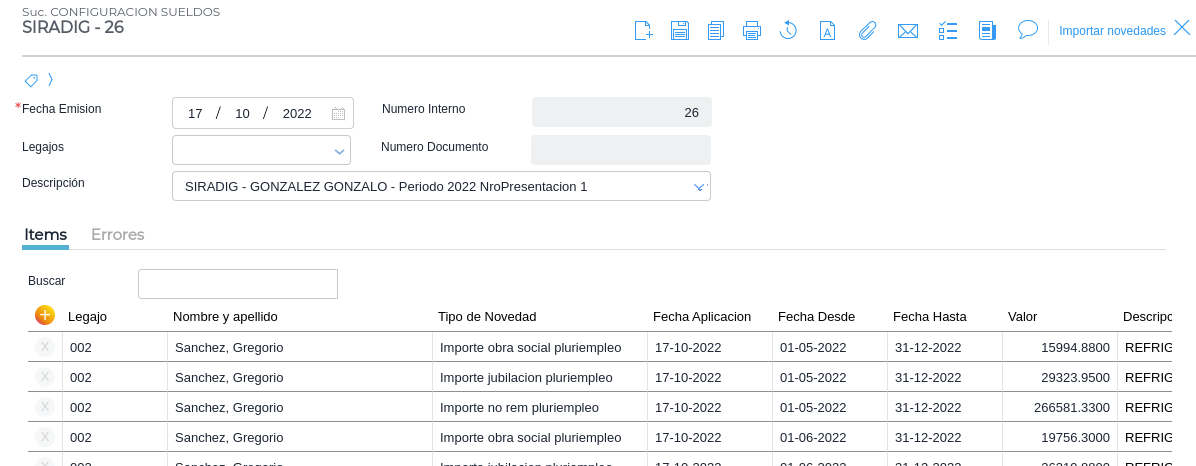The height and width of the screenshot is (466, 1196).
Task: Open the comments speech bubble icon
Action: (x=1027, y=30)
